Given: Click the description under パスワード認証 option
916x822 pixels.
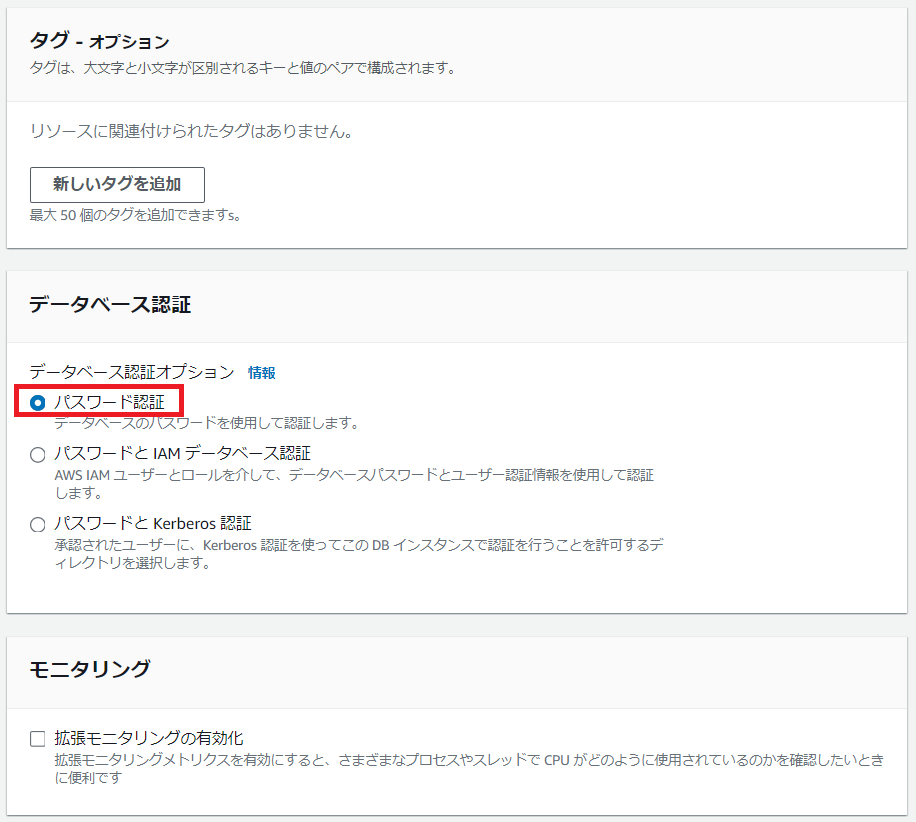Looking at the screenshot, I should pos(206,423).
